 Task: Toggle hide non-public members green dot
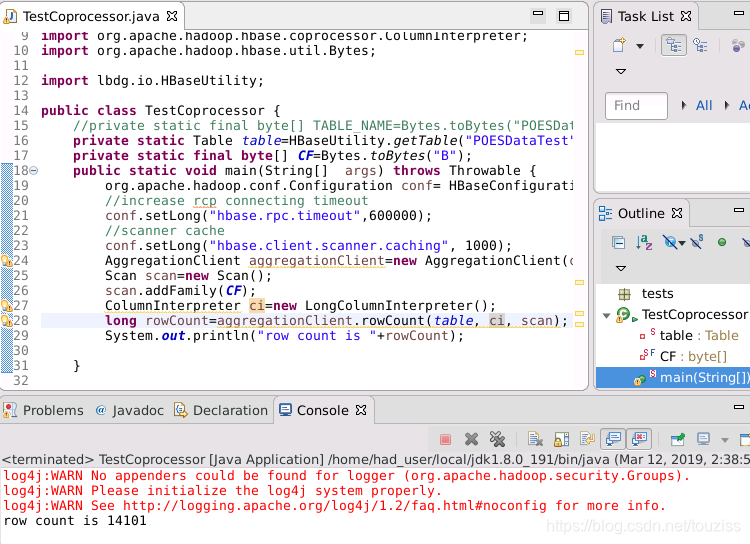tap(722, 243)
